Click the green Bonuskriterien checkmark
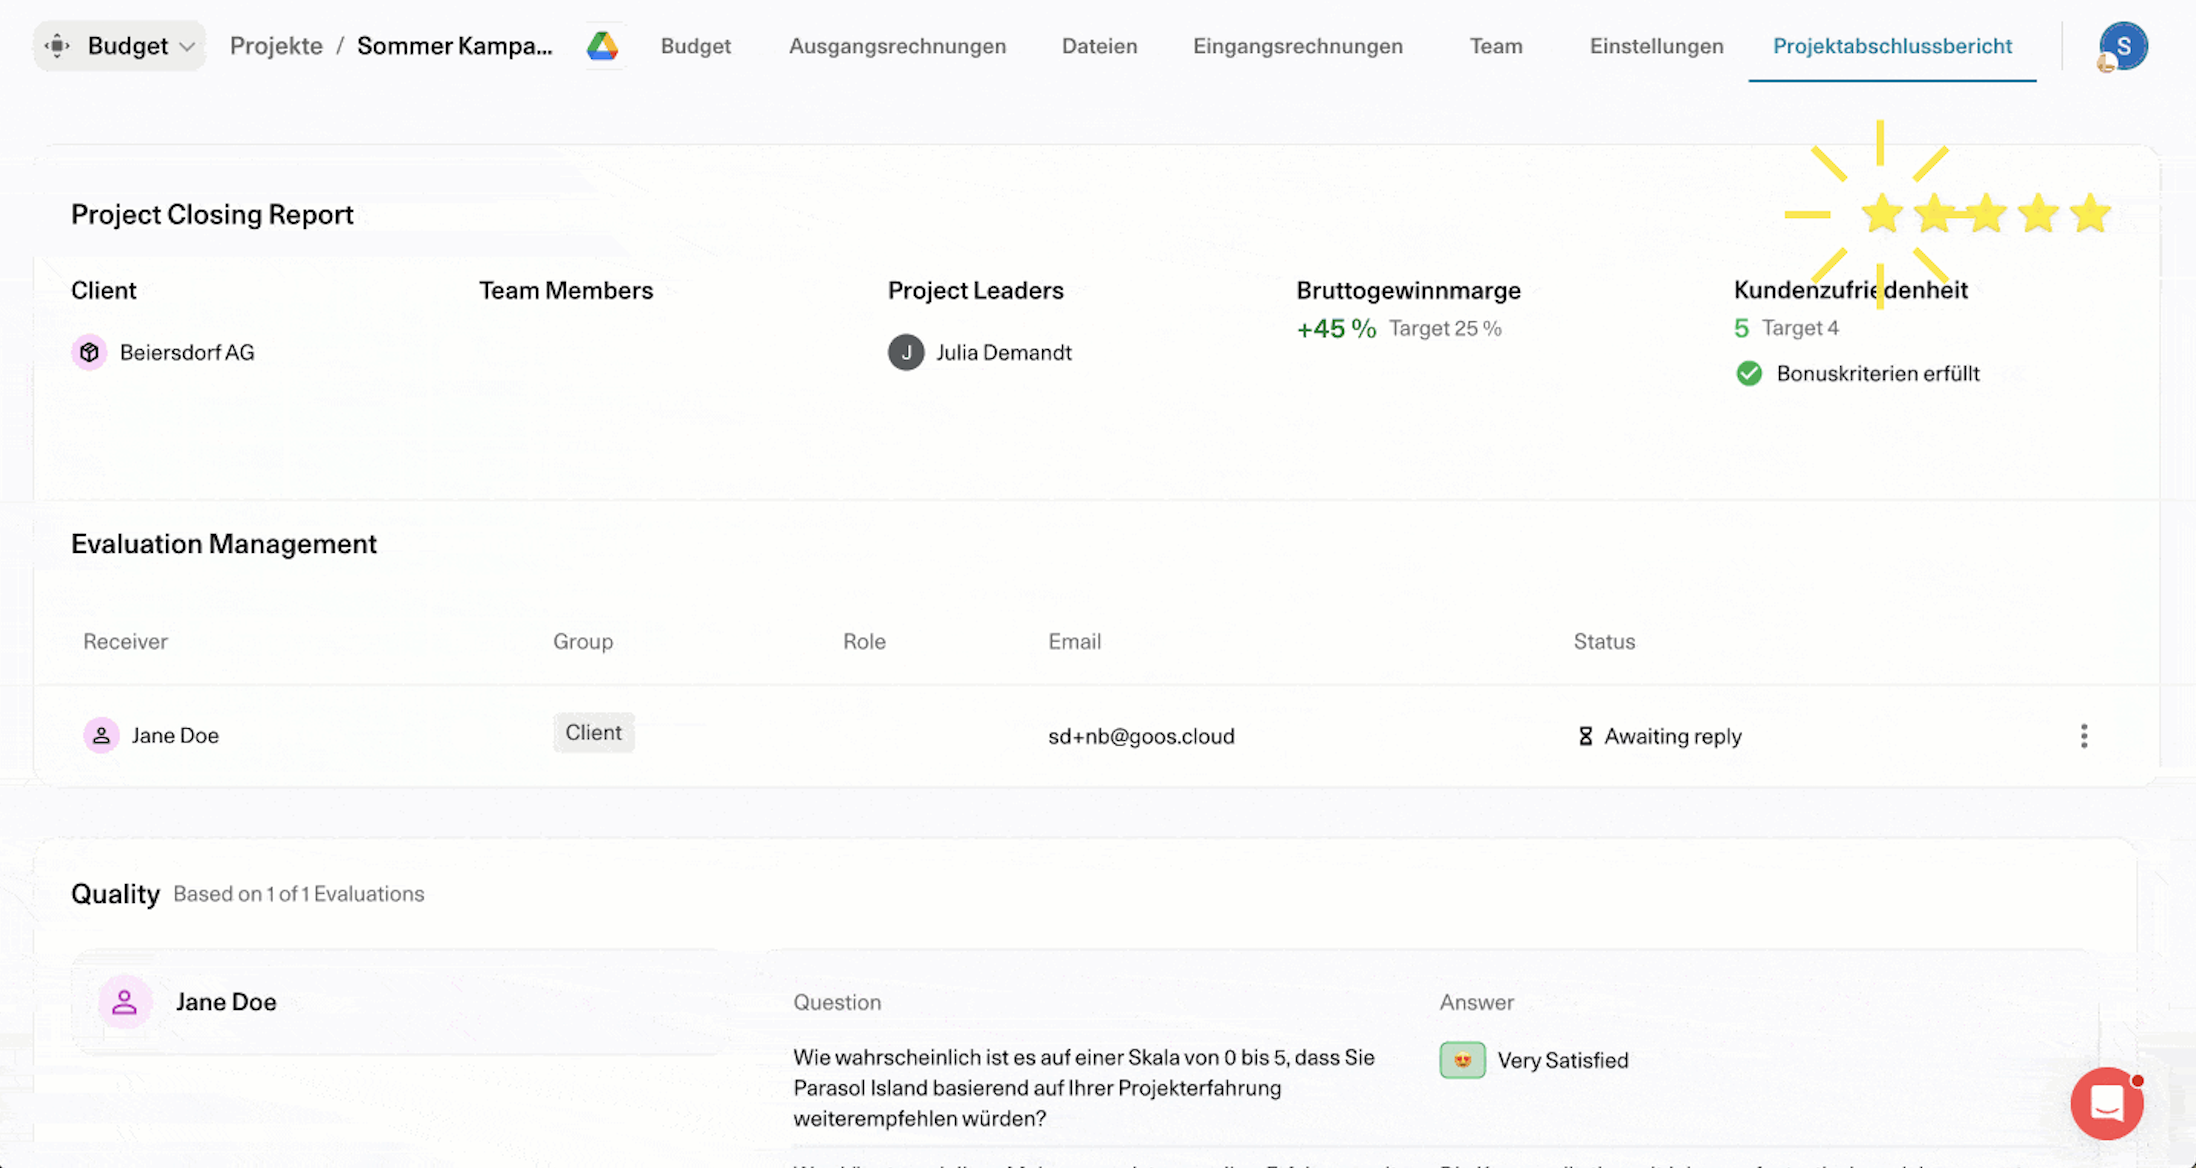The width and height of the screenshot is (2196, 1168). 1749,373
